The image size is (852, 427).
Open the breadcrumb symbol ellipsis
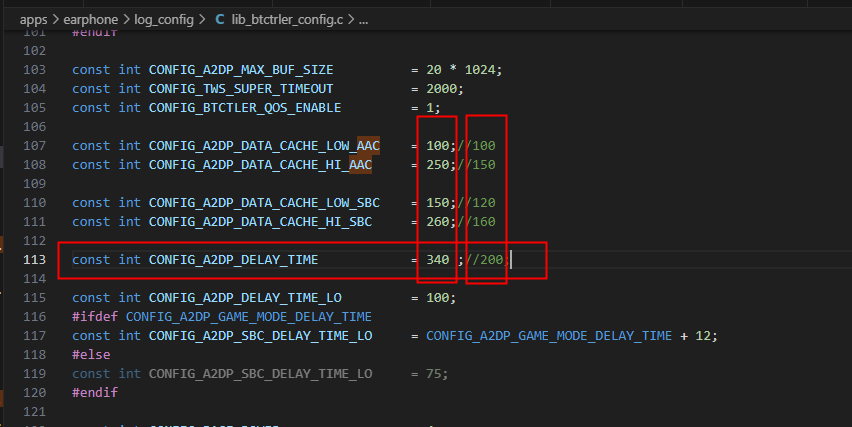(x=364, y=21)
